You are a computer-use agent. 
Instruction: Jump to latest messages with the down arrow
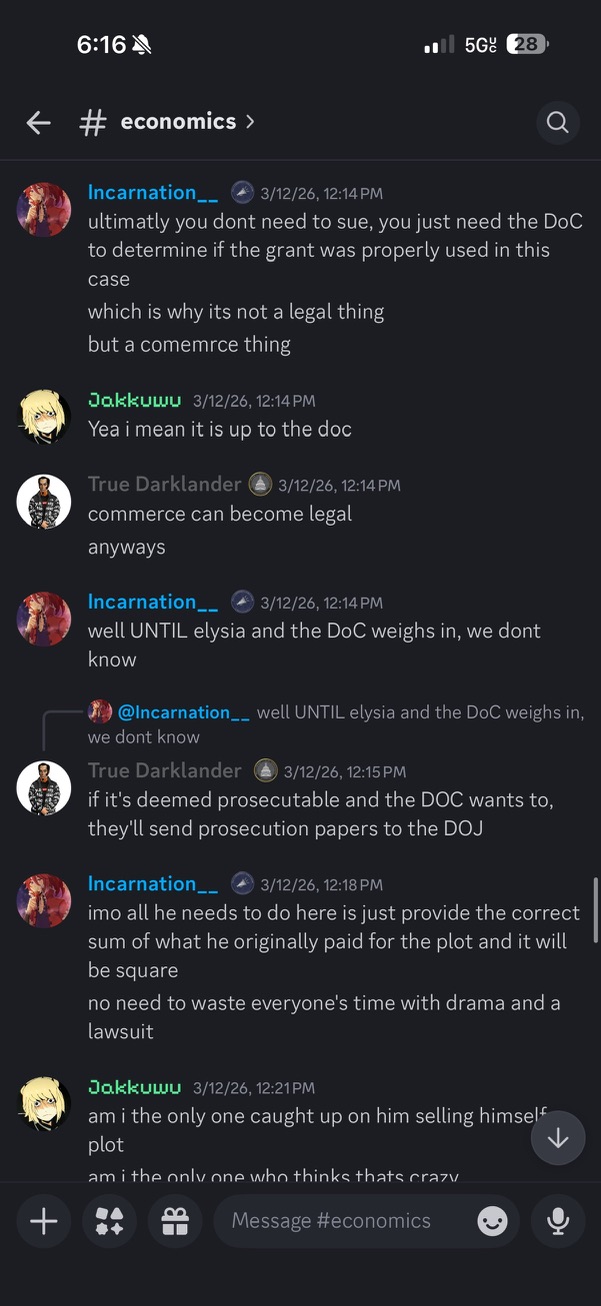click(x=557, y=1138)
